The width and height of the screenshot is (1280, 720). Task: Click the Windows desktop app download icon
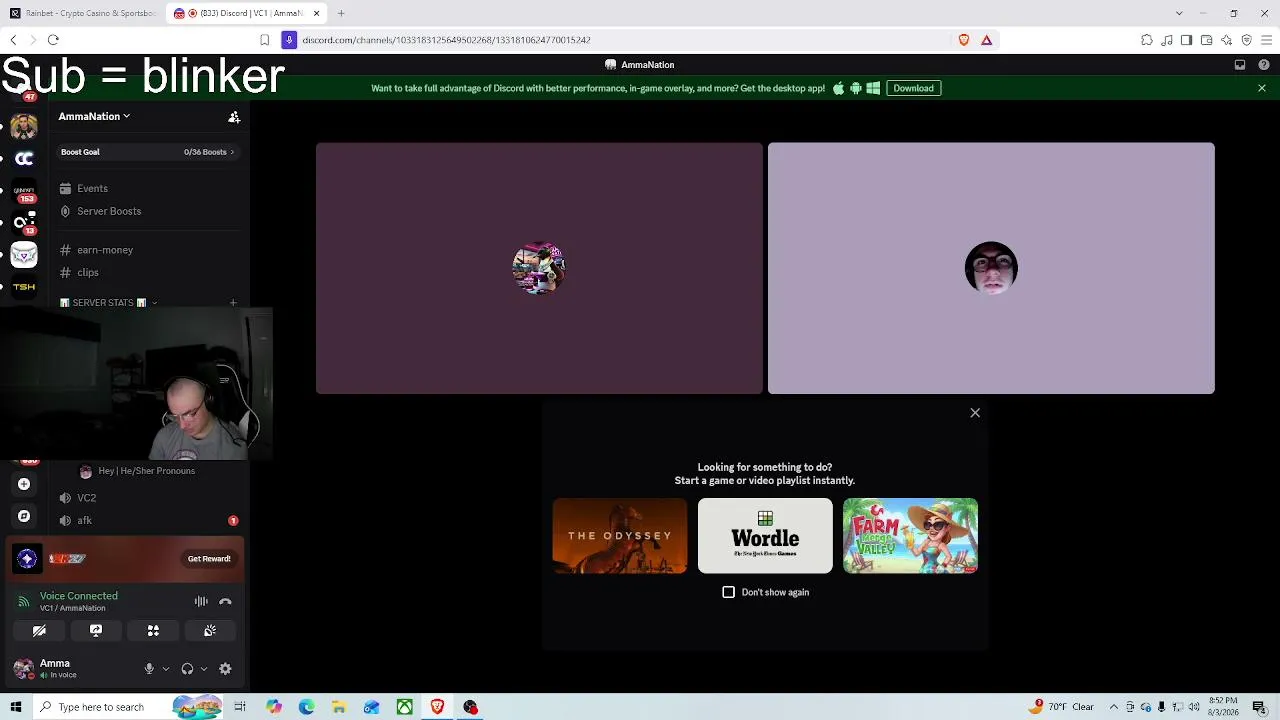(x=873, y=88)
